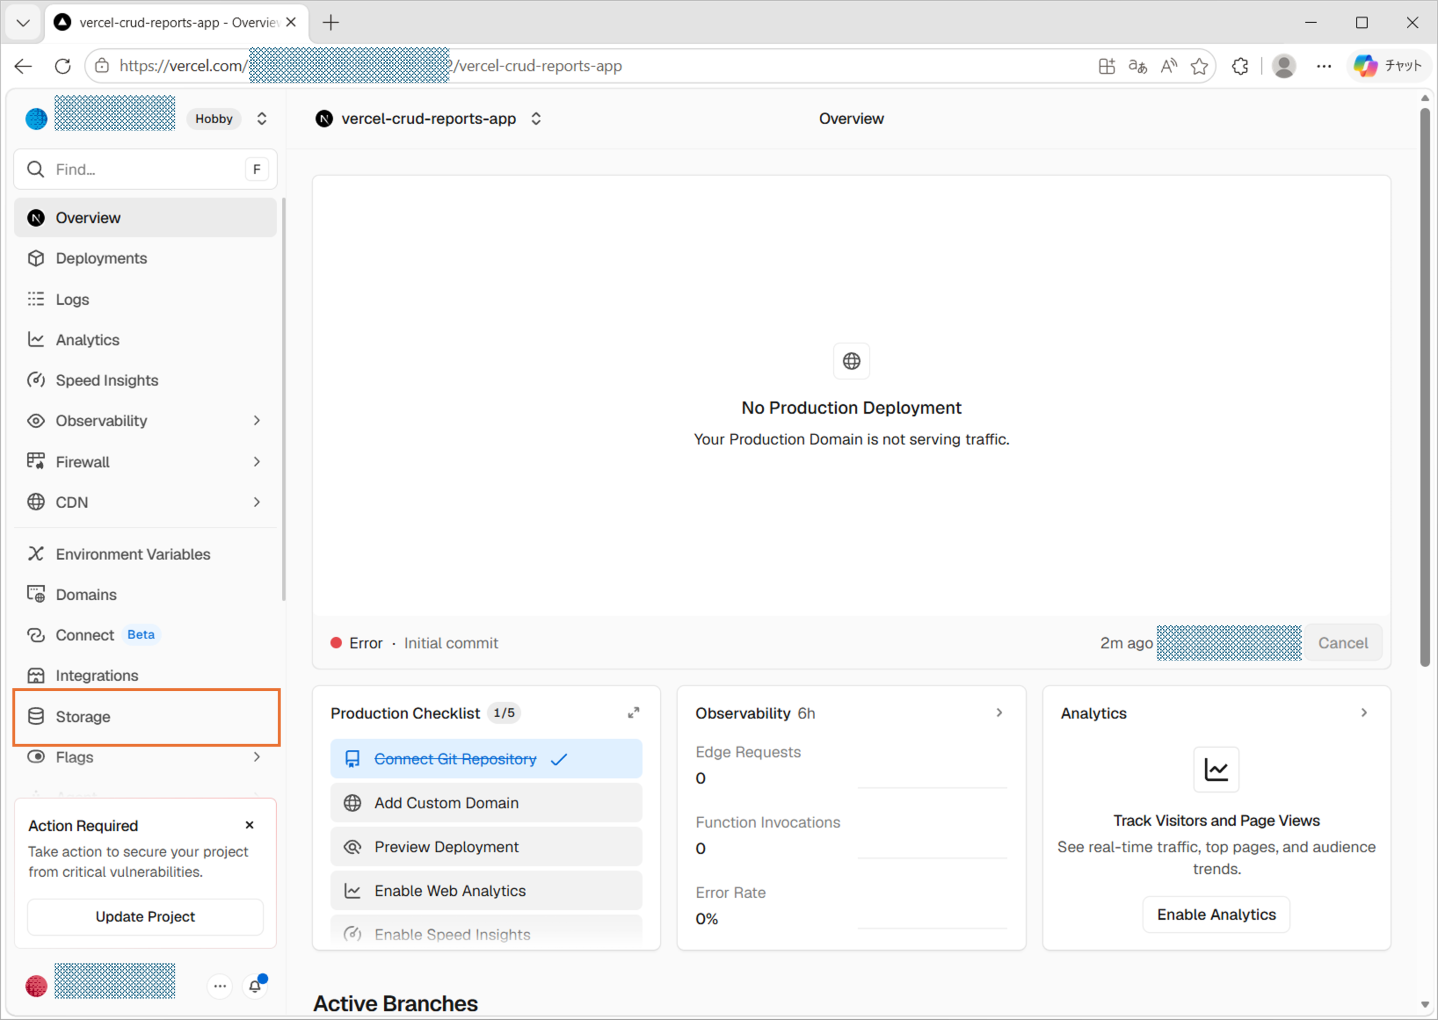Open Storage in the sidebar
The height and width of the screenshot is (1020, 1438).
pyautogui.click(x=145, y=717)
